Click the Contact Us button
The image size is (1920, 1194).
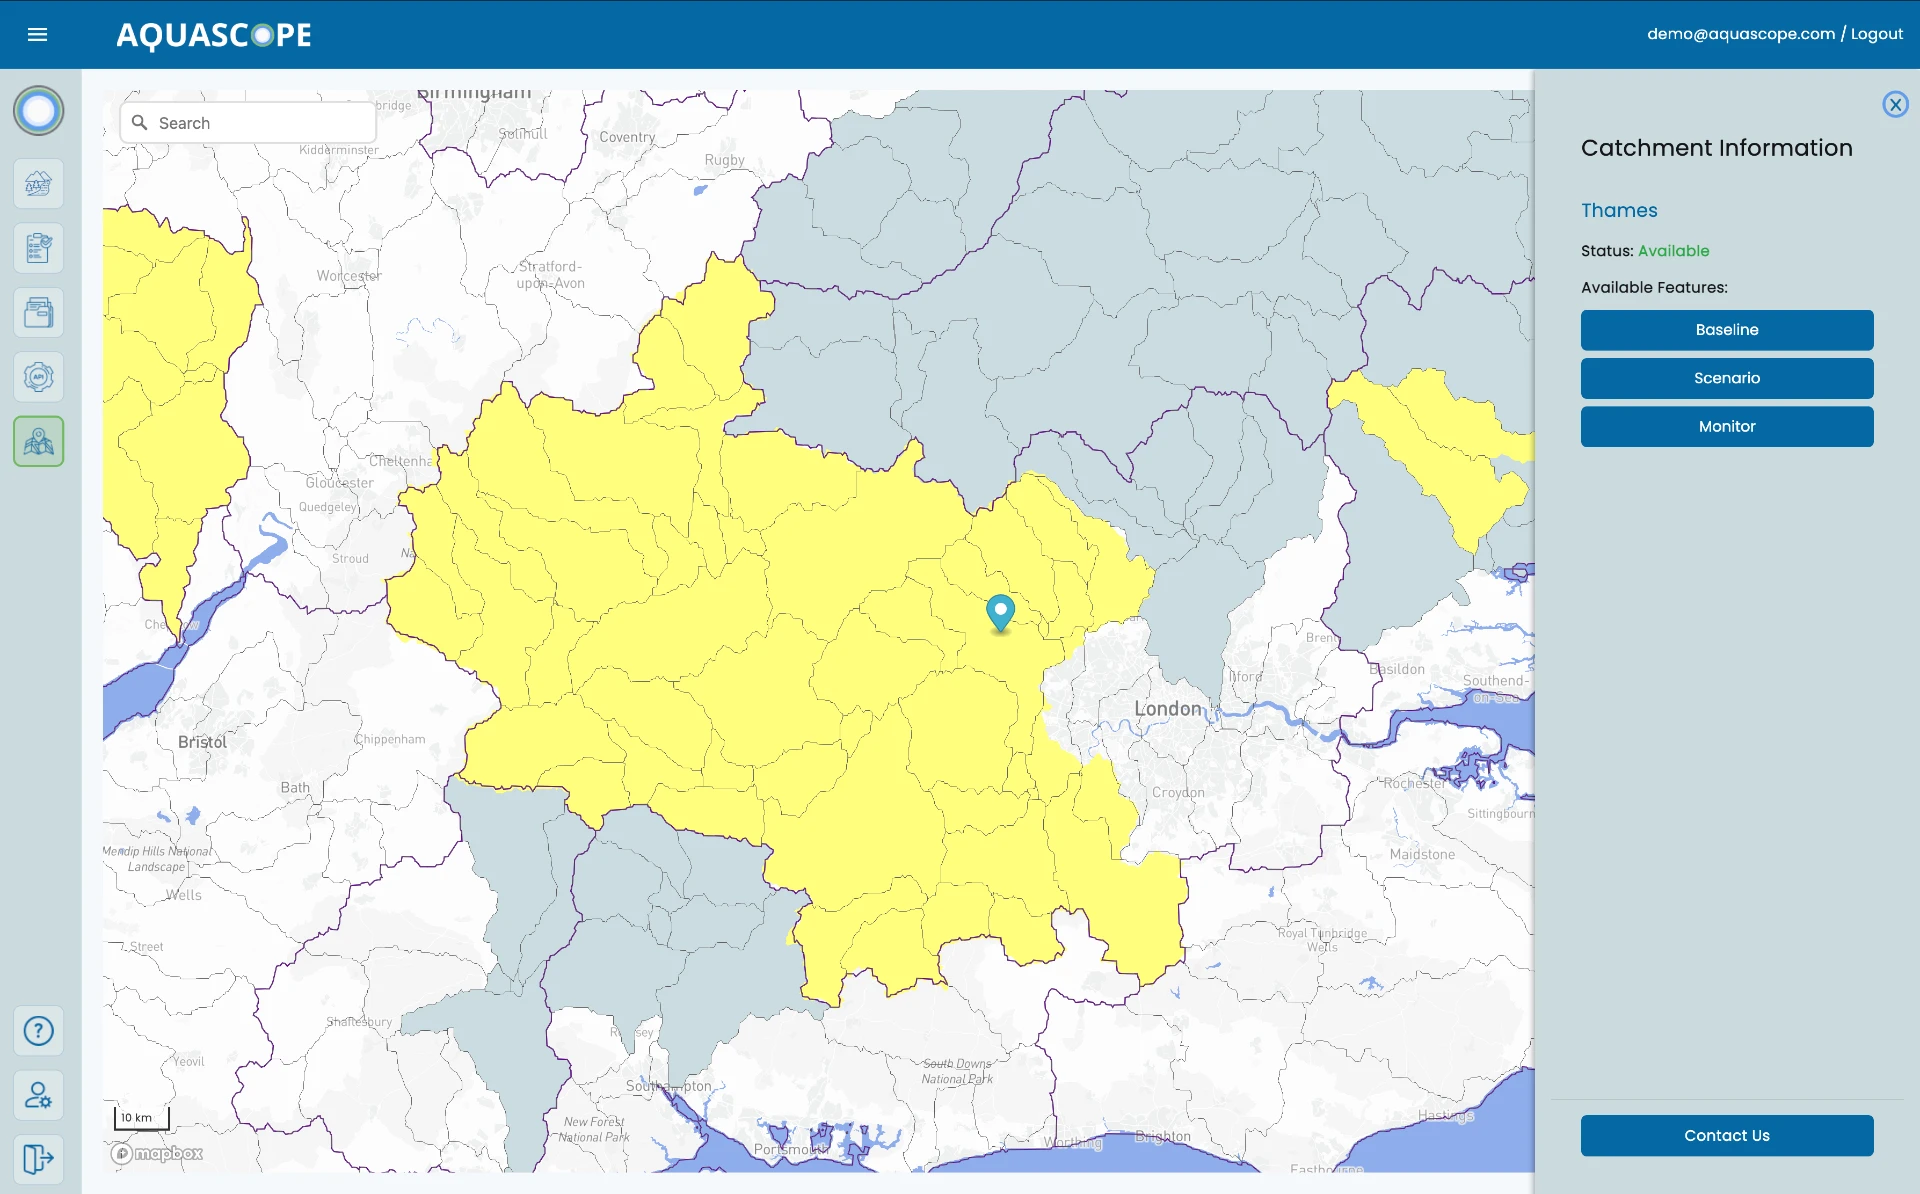(x=1727, y=1135)
